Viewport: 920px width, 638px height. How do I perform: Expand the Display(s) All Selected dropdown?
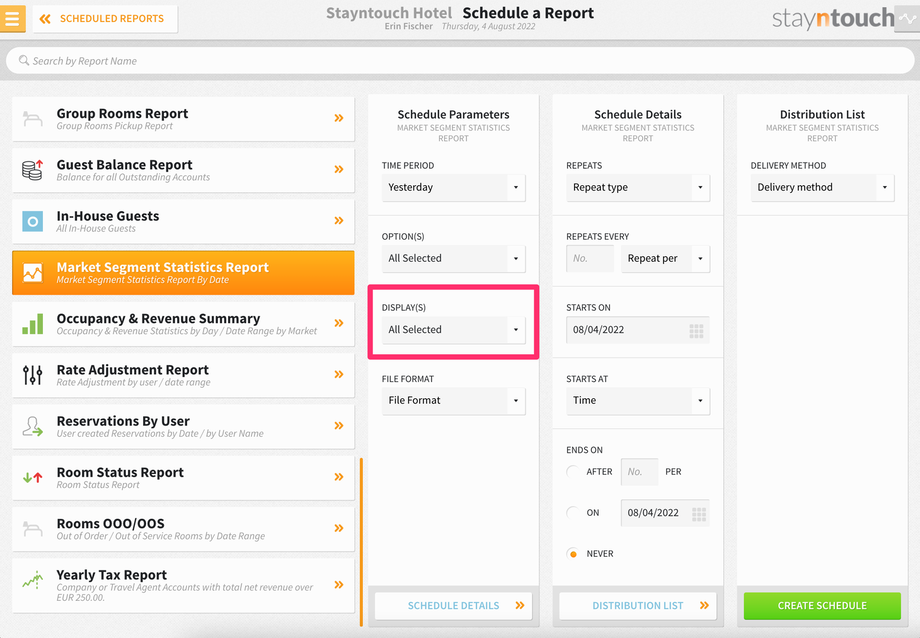[454, 330]
